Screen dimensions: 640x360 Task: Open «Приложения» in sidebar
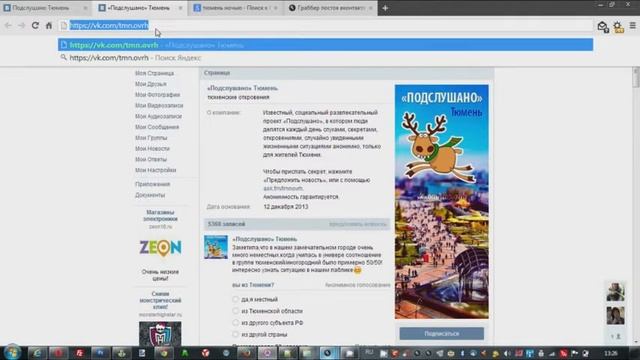click(x=152, y=184)
